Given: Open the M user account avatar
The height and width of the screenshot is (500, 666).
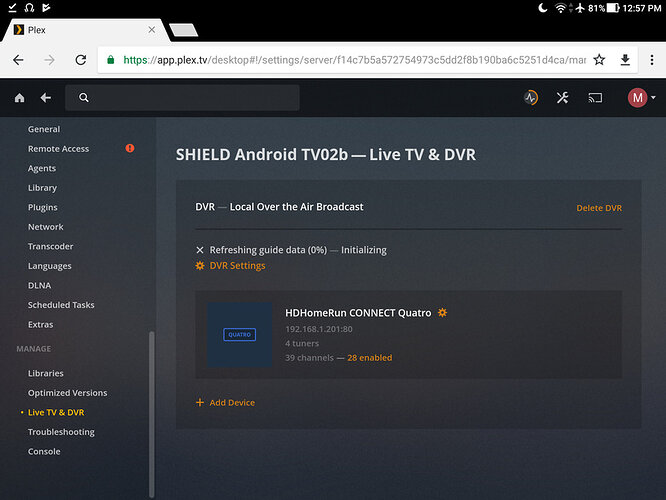Looking at the screenshot, I should (638, 98).
